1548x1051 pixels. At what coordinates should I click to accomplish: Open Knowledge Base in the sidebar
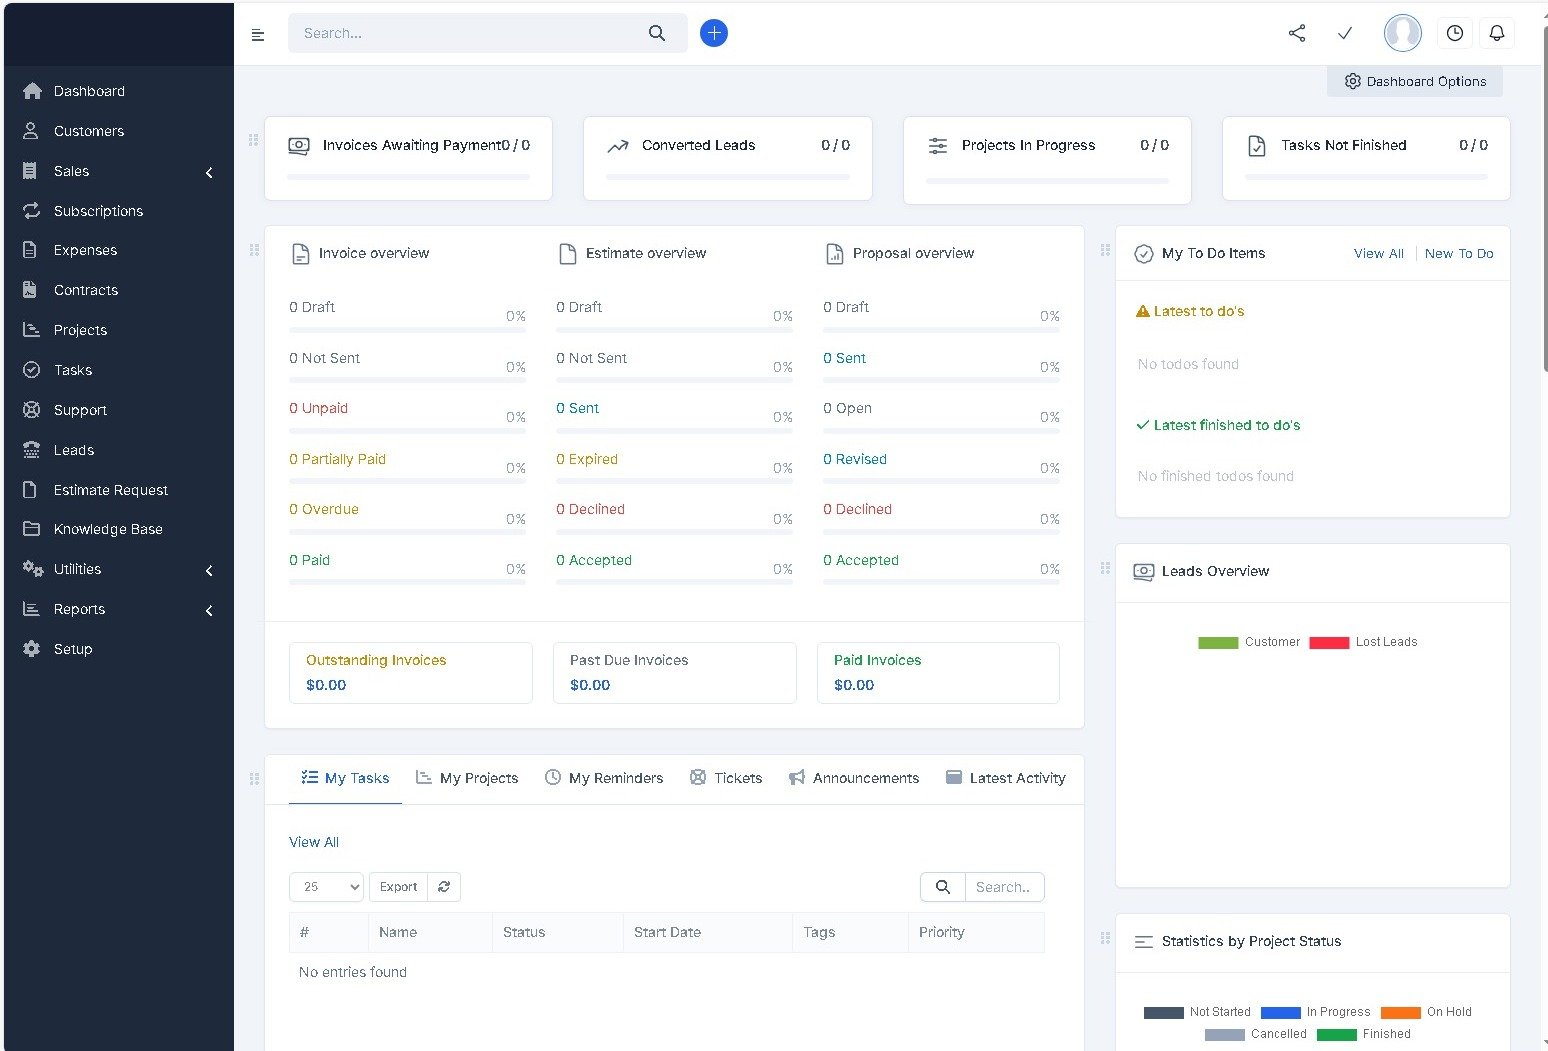coord(118,529)
